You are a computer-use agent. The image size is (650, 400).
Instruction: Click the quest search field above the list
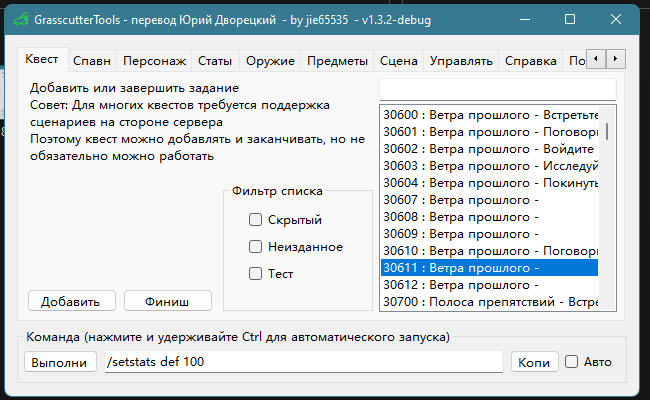click(x=497, y=90)
